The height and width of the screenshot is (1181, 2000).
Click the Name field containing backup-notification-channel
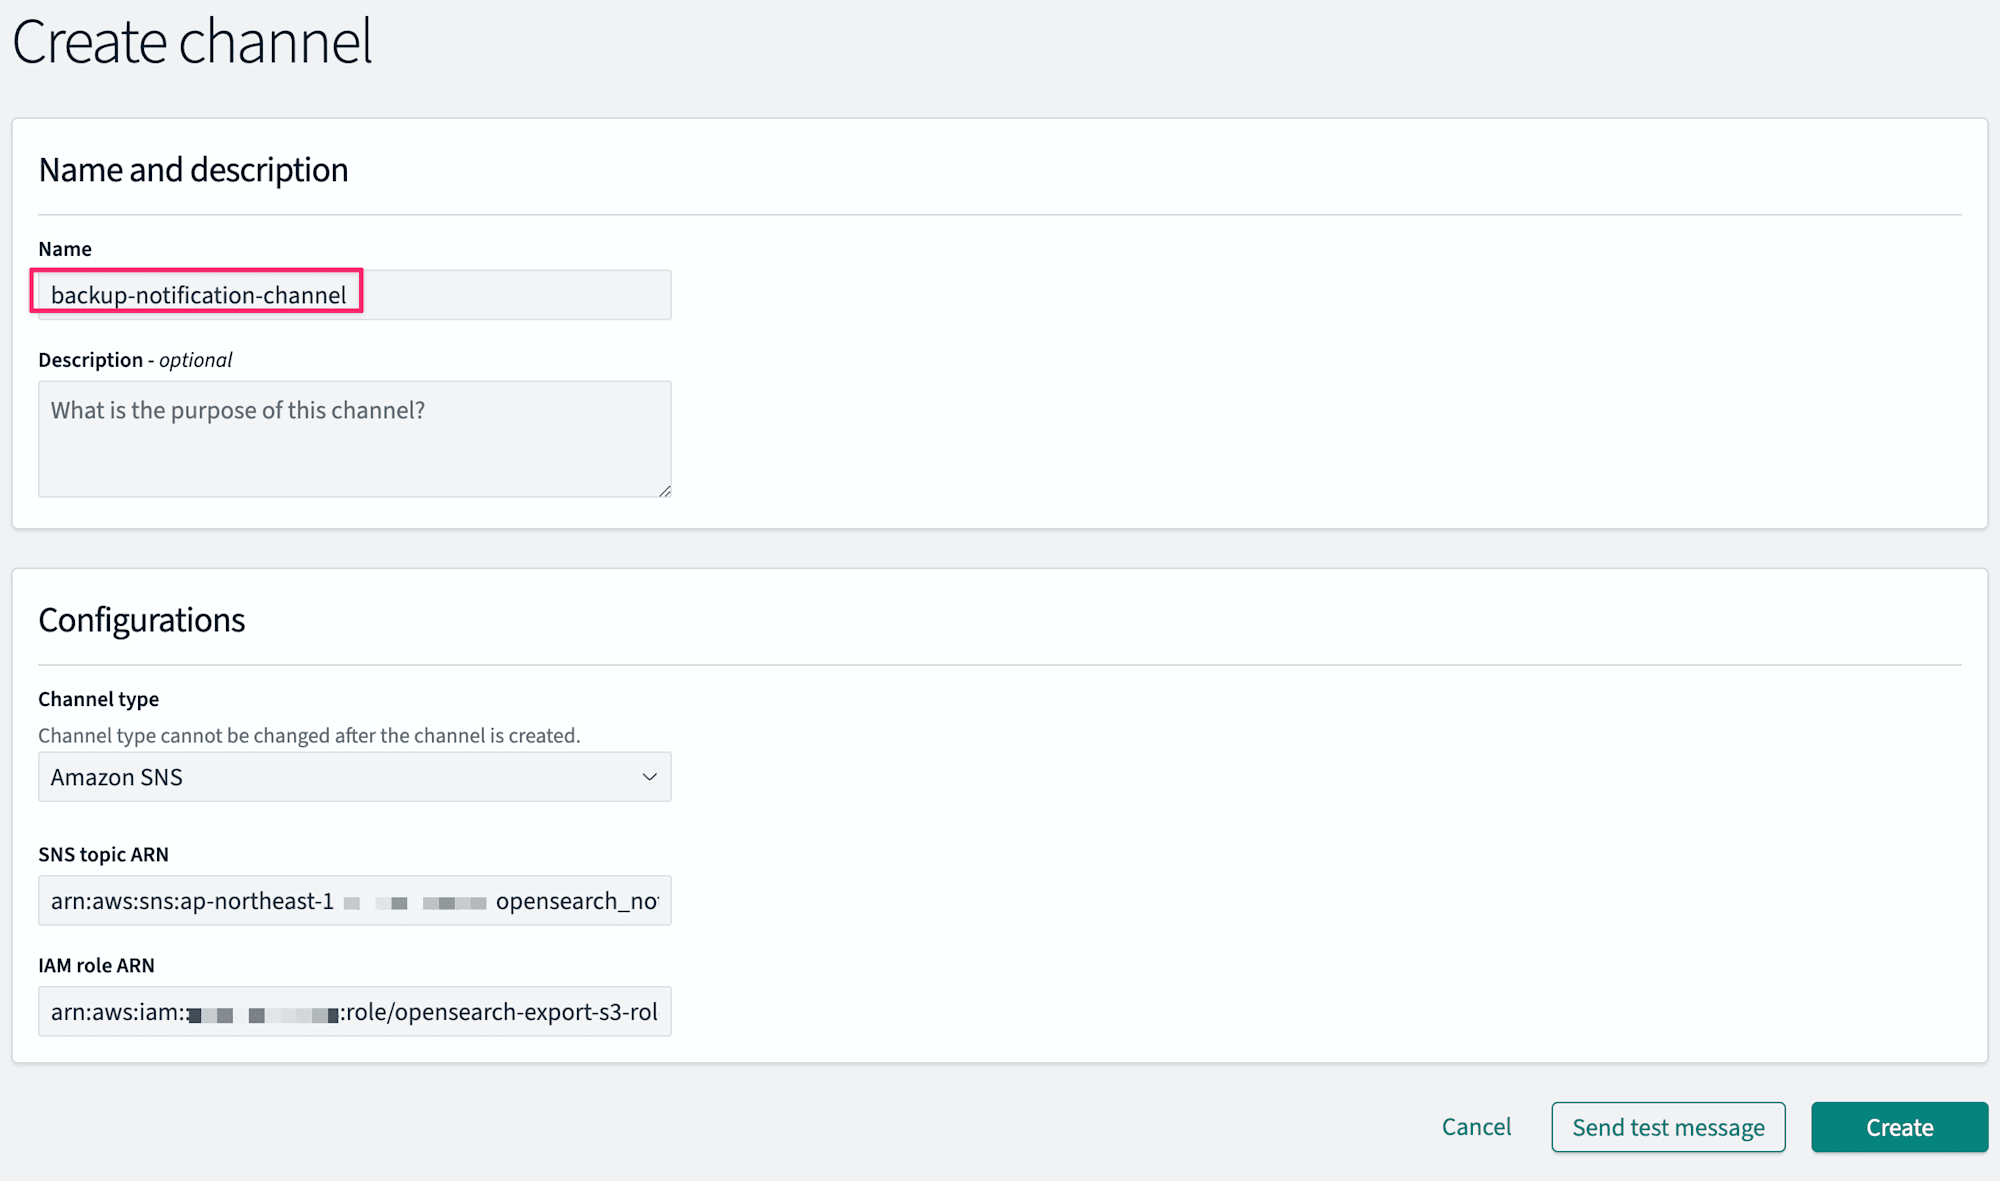(x=354, y=295)
